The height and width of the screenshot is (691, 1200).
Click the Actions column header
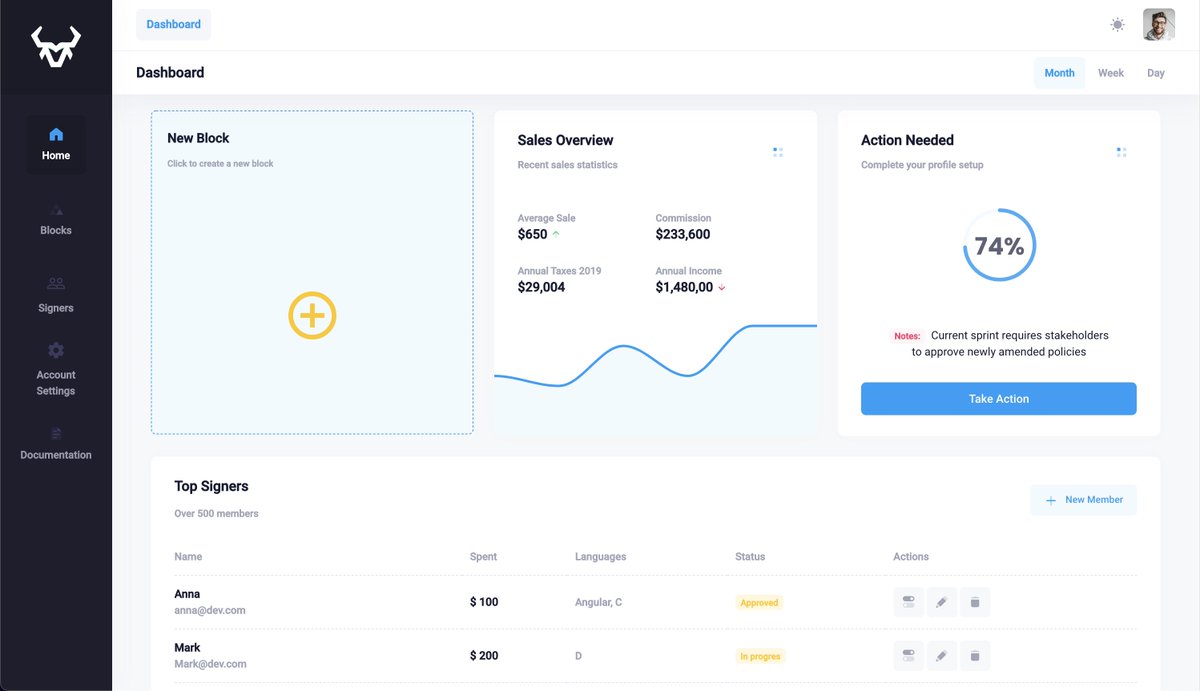tap(911, 557)
